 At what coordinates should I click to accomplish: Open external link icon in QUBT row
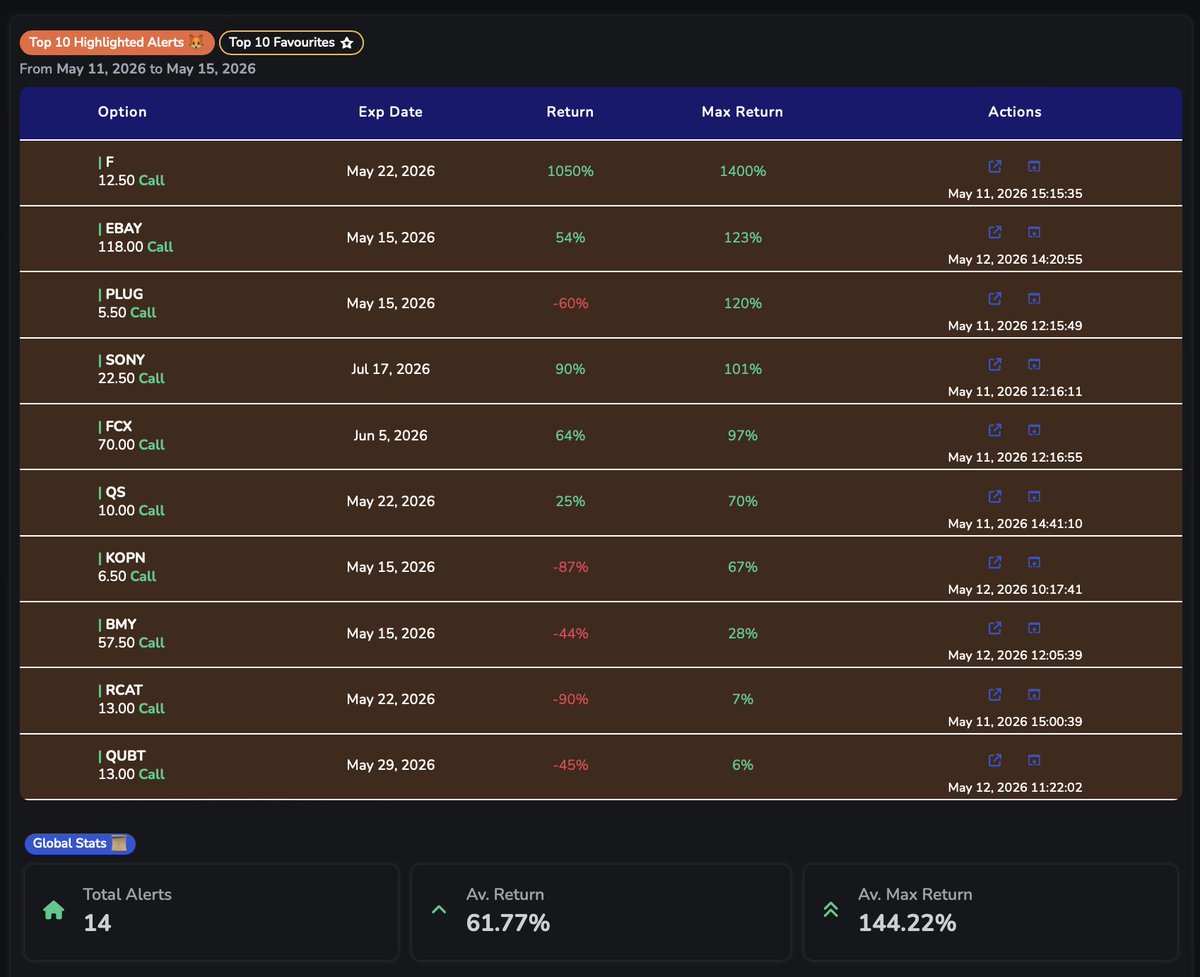tap(995, 760)
